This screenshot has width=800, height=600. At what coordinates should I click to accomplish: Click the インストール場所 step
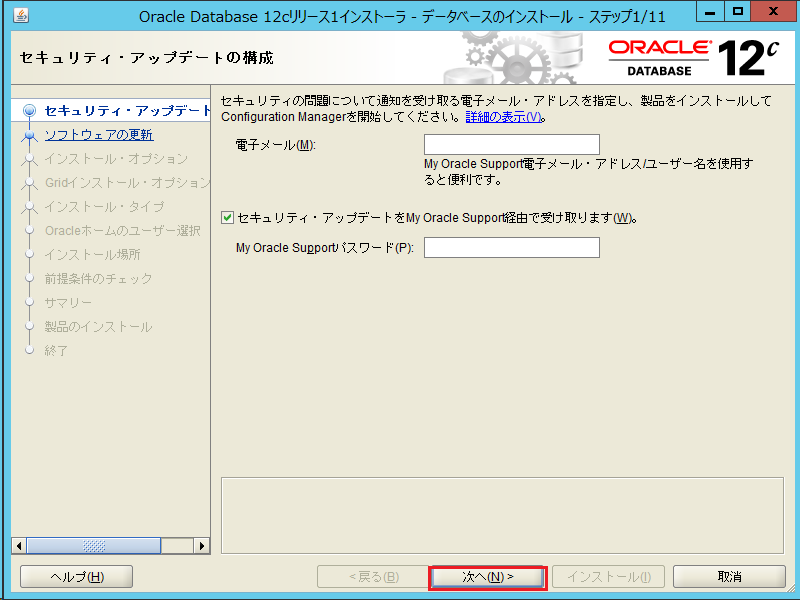(92, 255)
